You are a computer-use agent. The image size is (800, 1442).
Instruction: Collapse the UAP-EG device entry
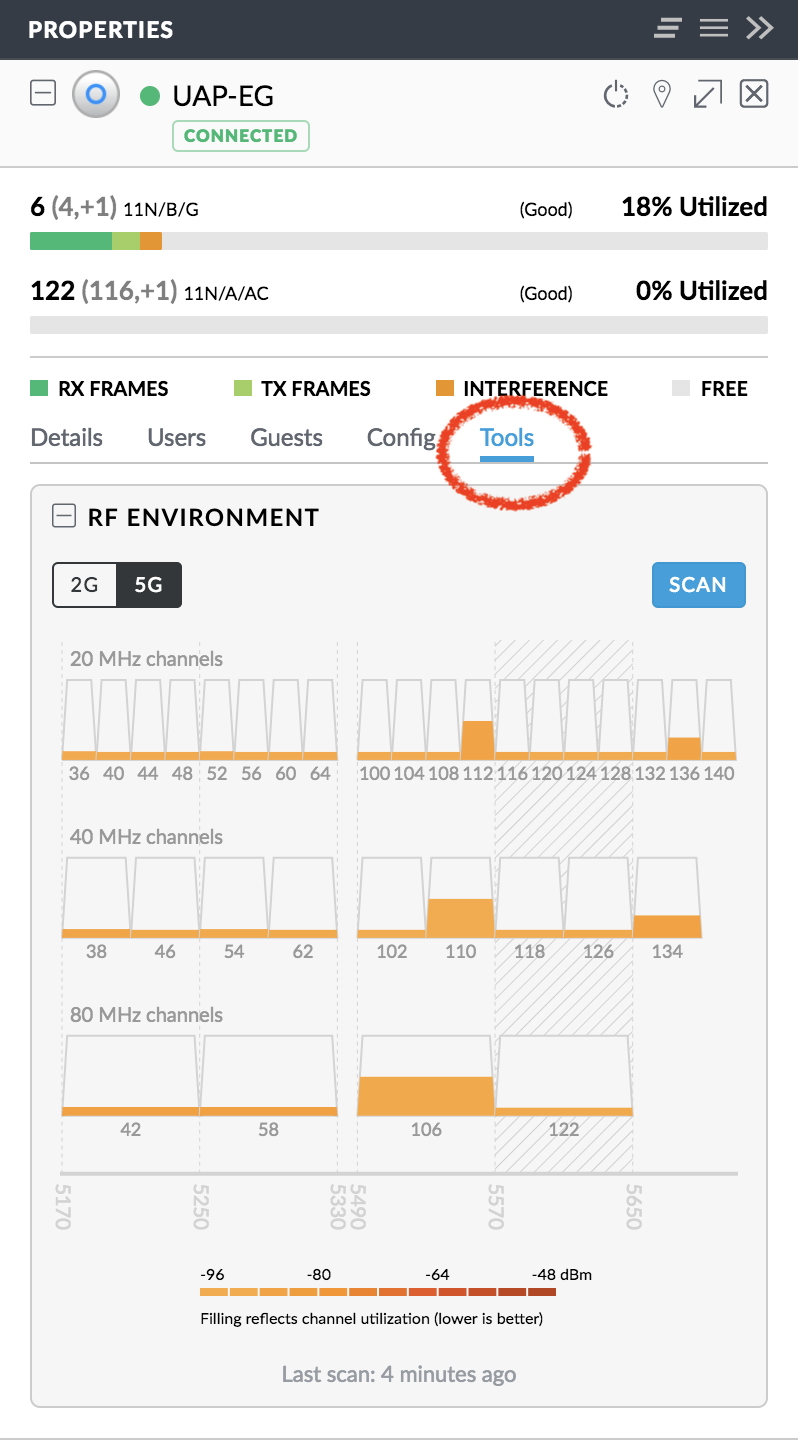pyautogui.click(x=43, y=94)
